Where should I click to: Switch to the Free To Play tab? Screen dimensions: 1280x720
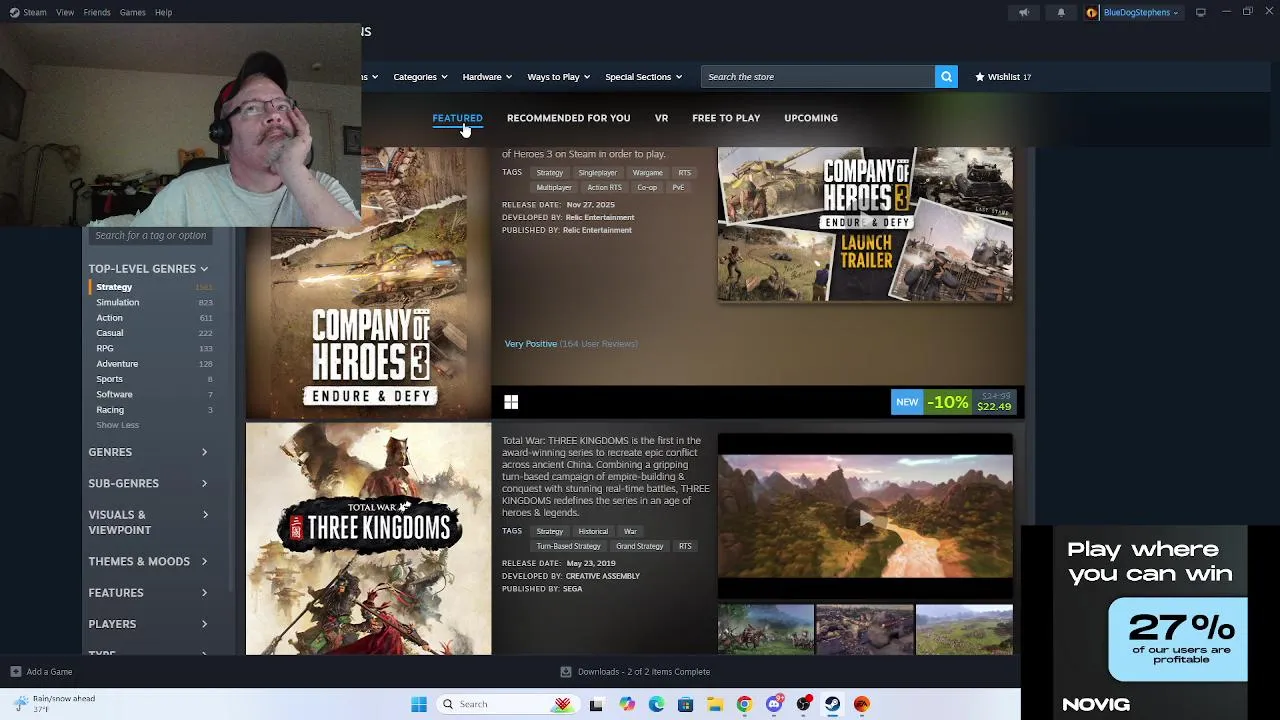[x=726, y=118]
